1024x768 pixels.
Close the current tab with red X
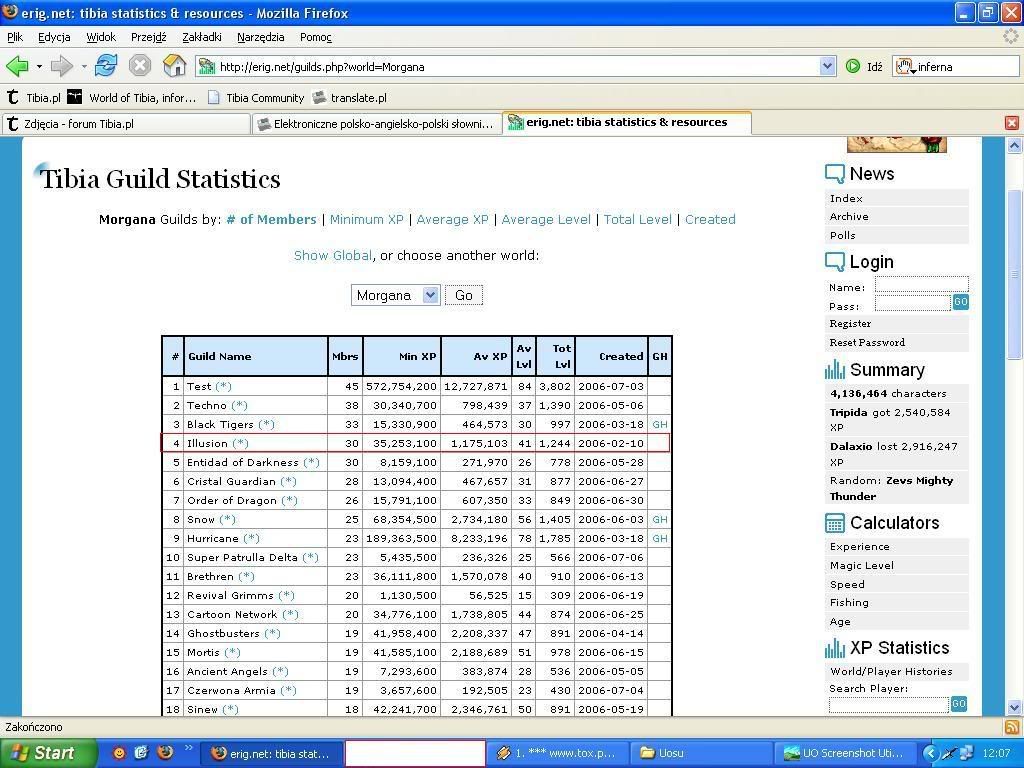tap(1012, 123)
